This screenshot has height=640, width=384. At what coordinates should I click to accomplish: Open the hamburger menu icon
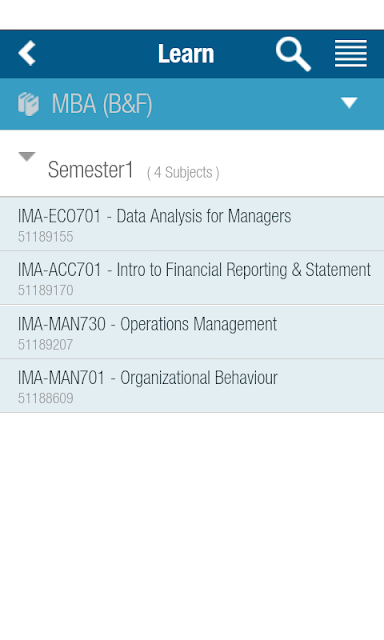[x=351, y=53]
